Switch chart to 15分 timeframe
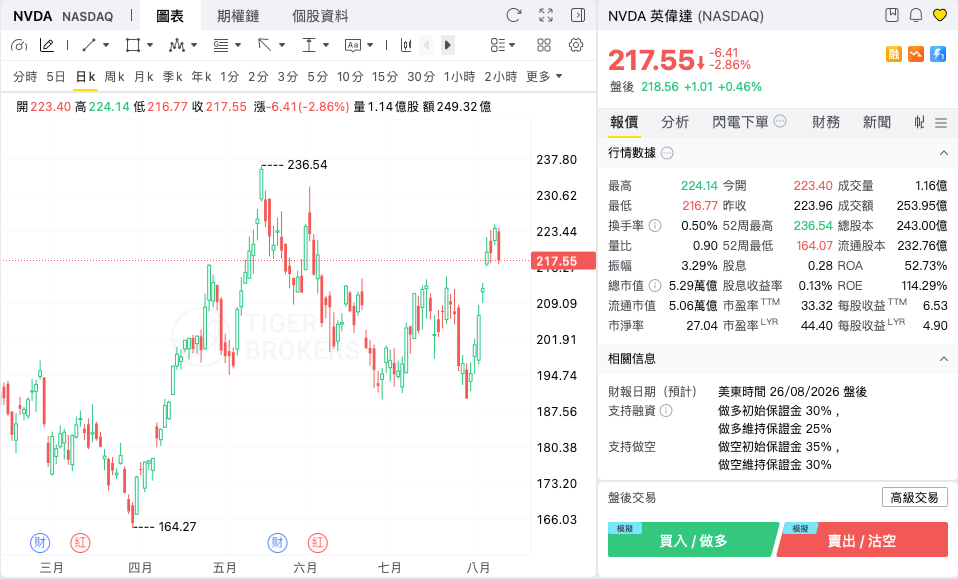Viewport: 958px width, 579px height. 385,76
